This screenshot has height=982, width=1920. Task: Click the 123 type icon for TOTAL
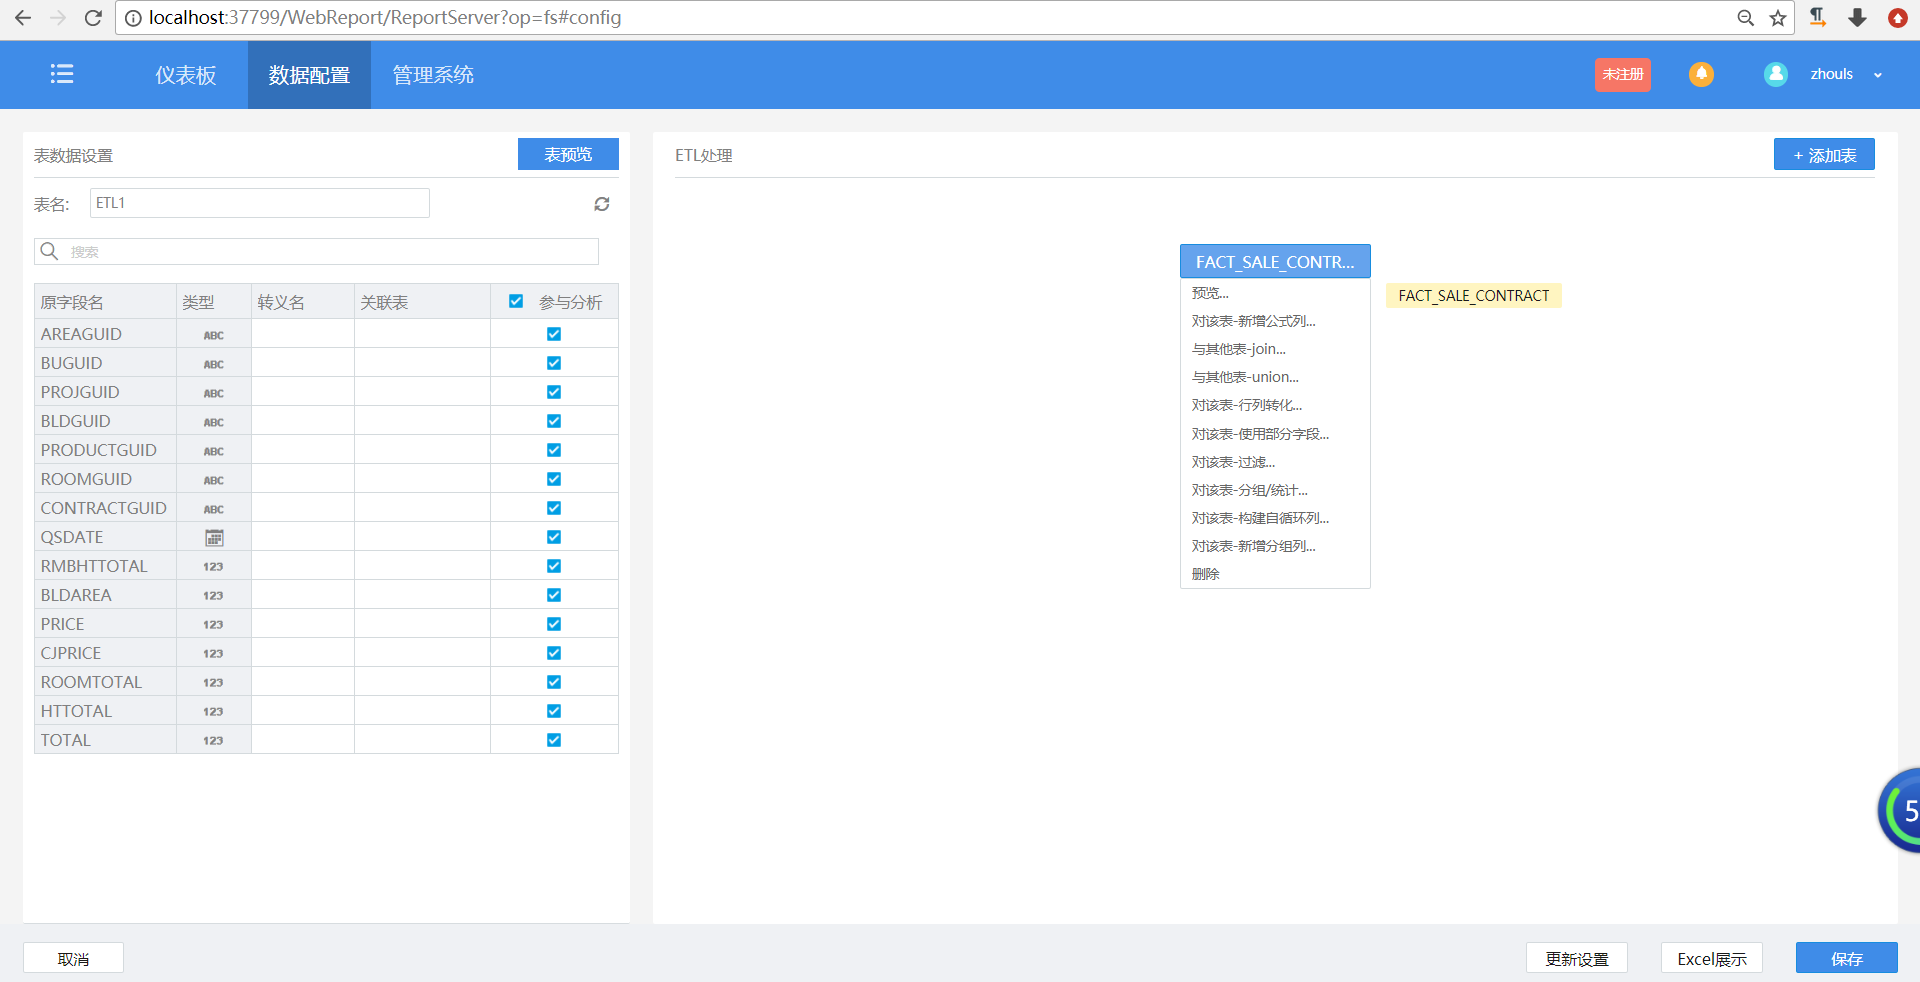[213, 741]
